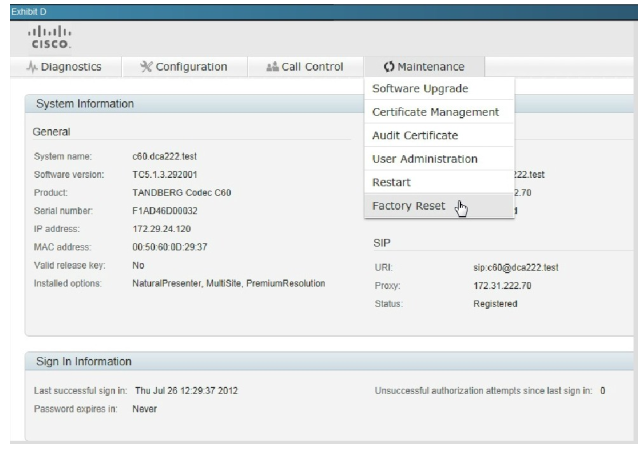Viewport: 641px width, 450px height.
Task: Select Restart in Maintenance menu
Action: [x=391, y=182]
